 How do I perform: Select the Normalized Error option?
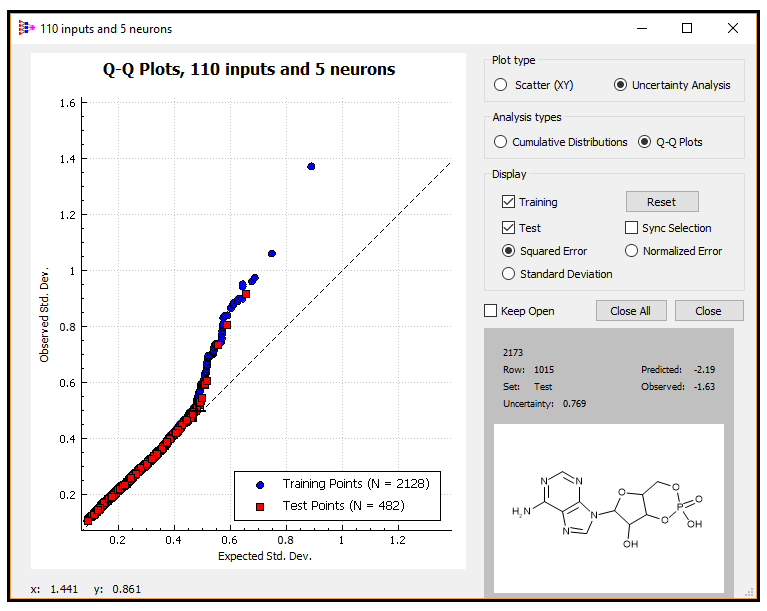pyautogui.click(x=674, y=251)
